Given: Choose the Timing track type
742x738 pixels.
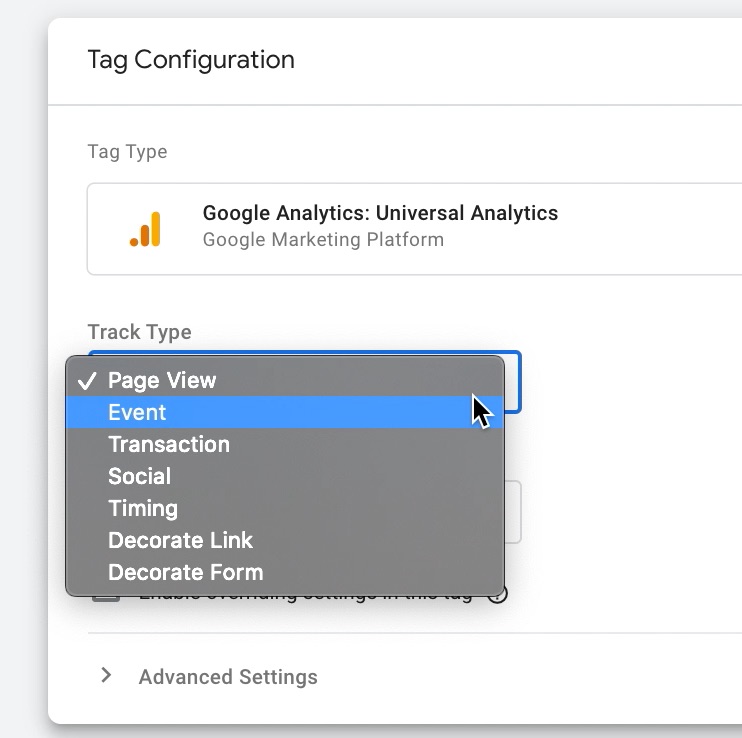Looking at the screenshot, I should pos(284,509).
